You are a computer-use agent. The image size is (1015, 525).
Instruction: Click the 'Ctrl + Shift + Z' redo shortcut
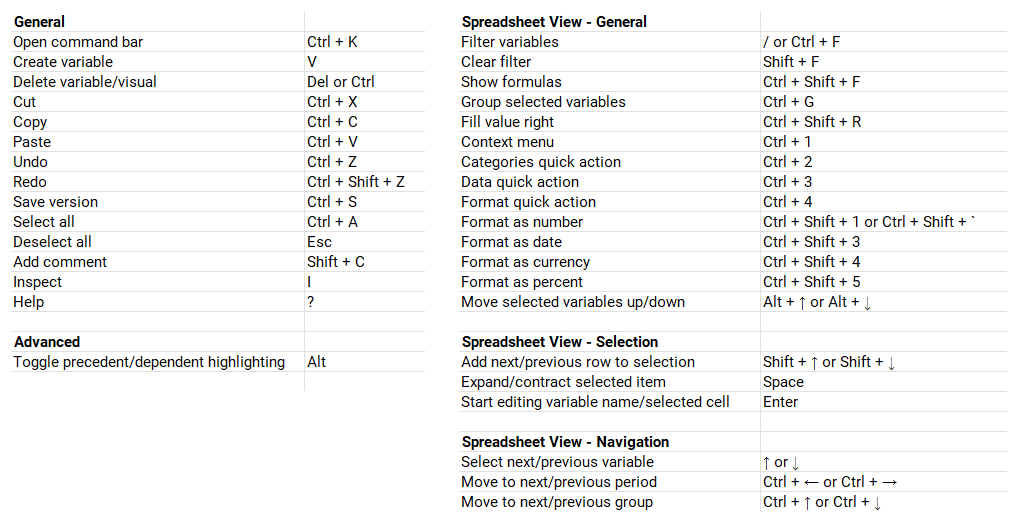355,182
